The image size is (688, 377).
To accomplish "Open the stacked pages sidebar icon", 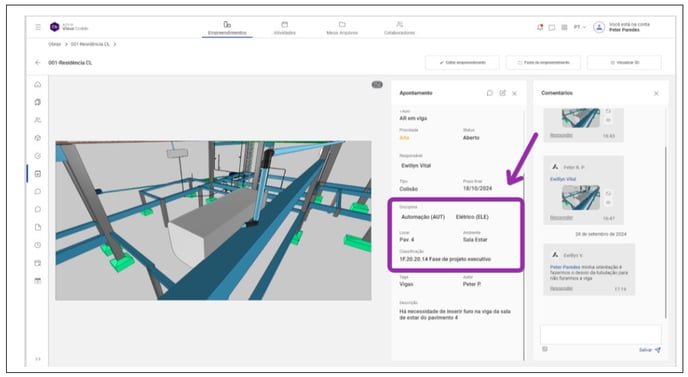I will [38, 102].
